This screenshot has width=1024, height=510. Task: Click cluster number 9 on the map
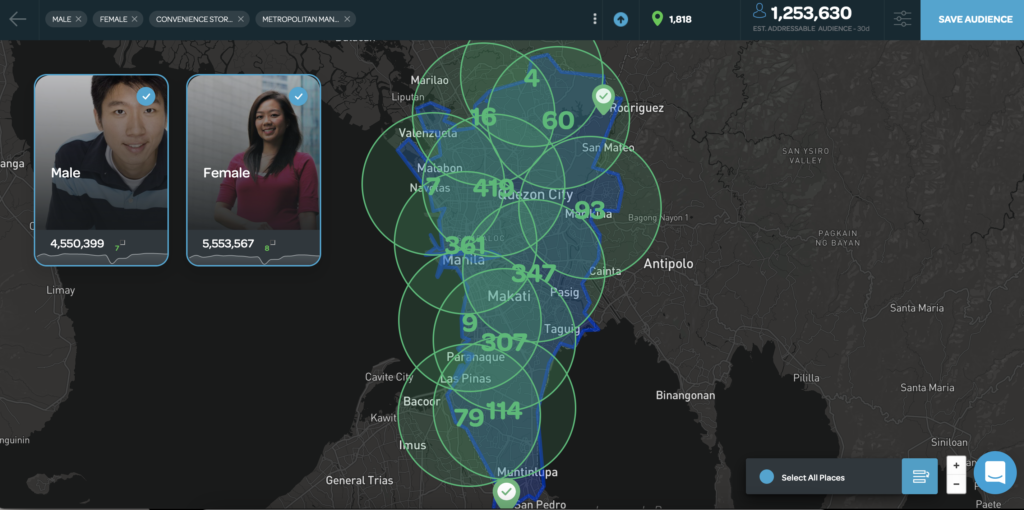click(x=470, y=323)
